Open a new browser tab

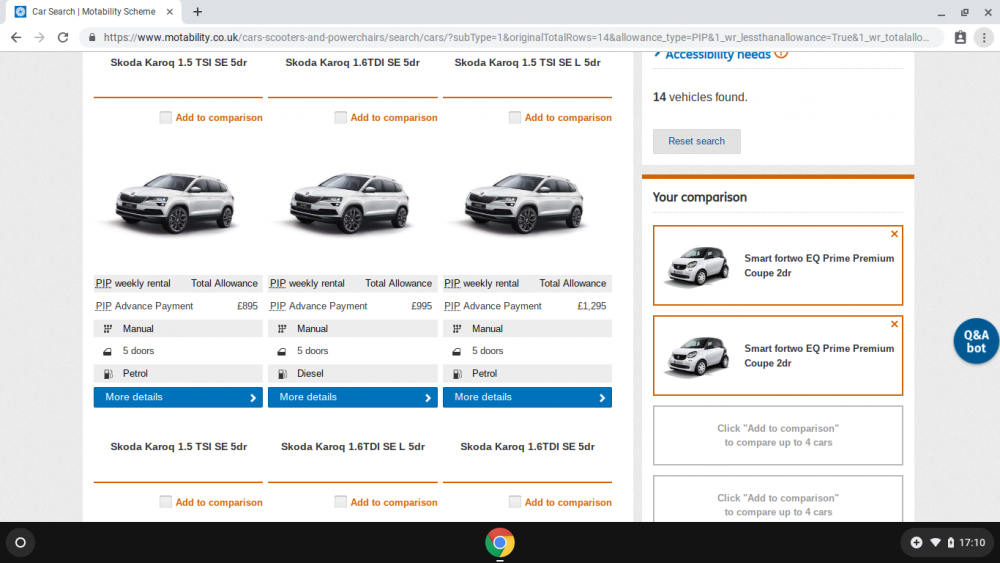(x=197, y=11)
